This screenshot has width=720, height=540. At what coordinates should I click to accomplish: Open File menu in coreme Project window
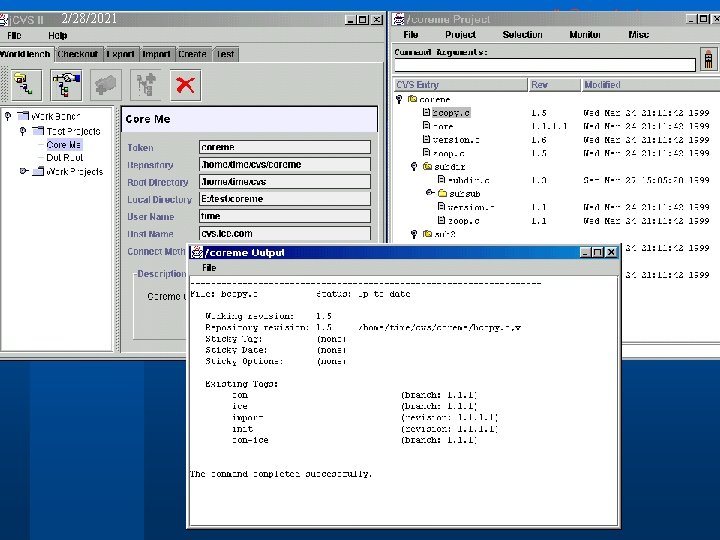click(411, 34)
